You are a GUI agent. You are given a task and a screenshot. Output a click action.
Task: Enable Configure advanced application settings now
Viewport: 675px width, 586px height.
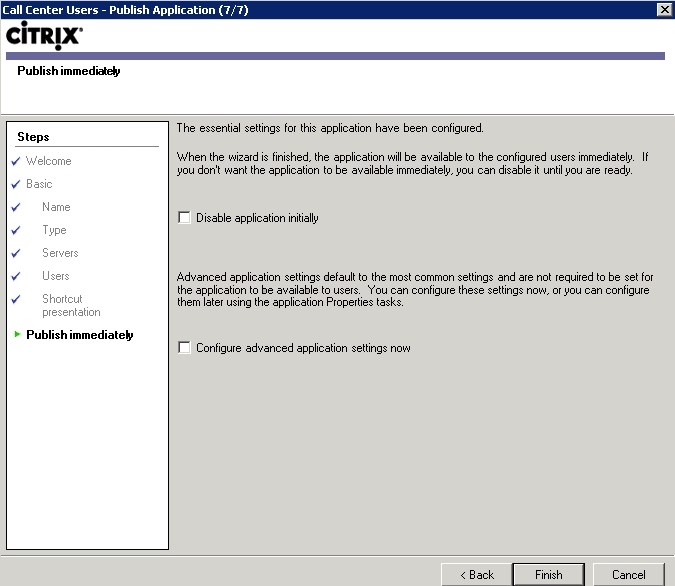[x=184, y=347]
